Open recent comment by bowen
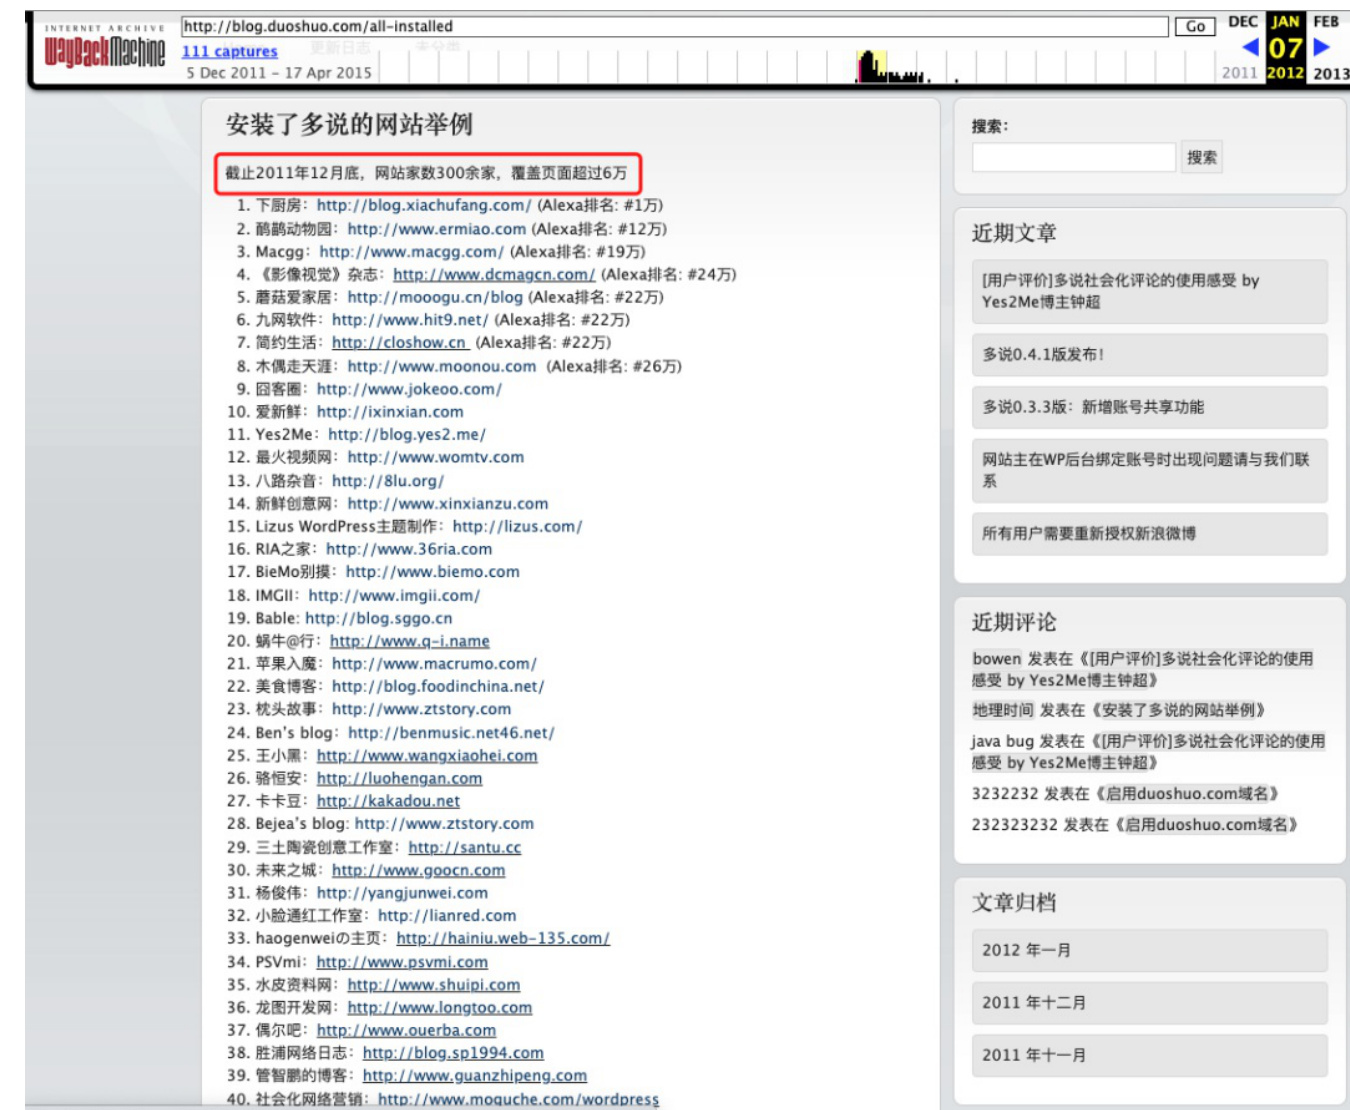1350x1110 pixels. coord(1142,669)
